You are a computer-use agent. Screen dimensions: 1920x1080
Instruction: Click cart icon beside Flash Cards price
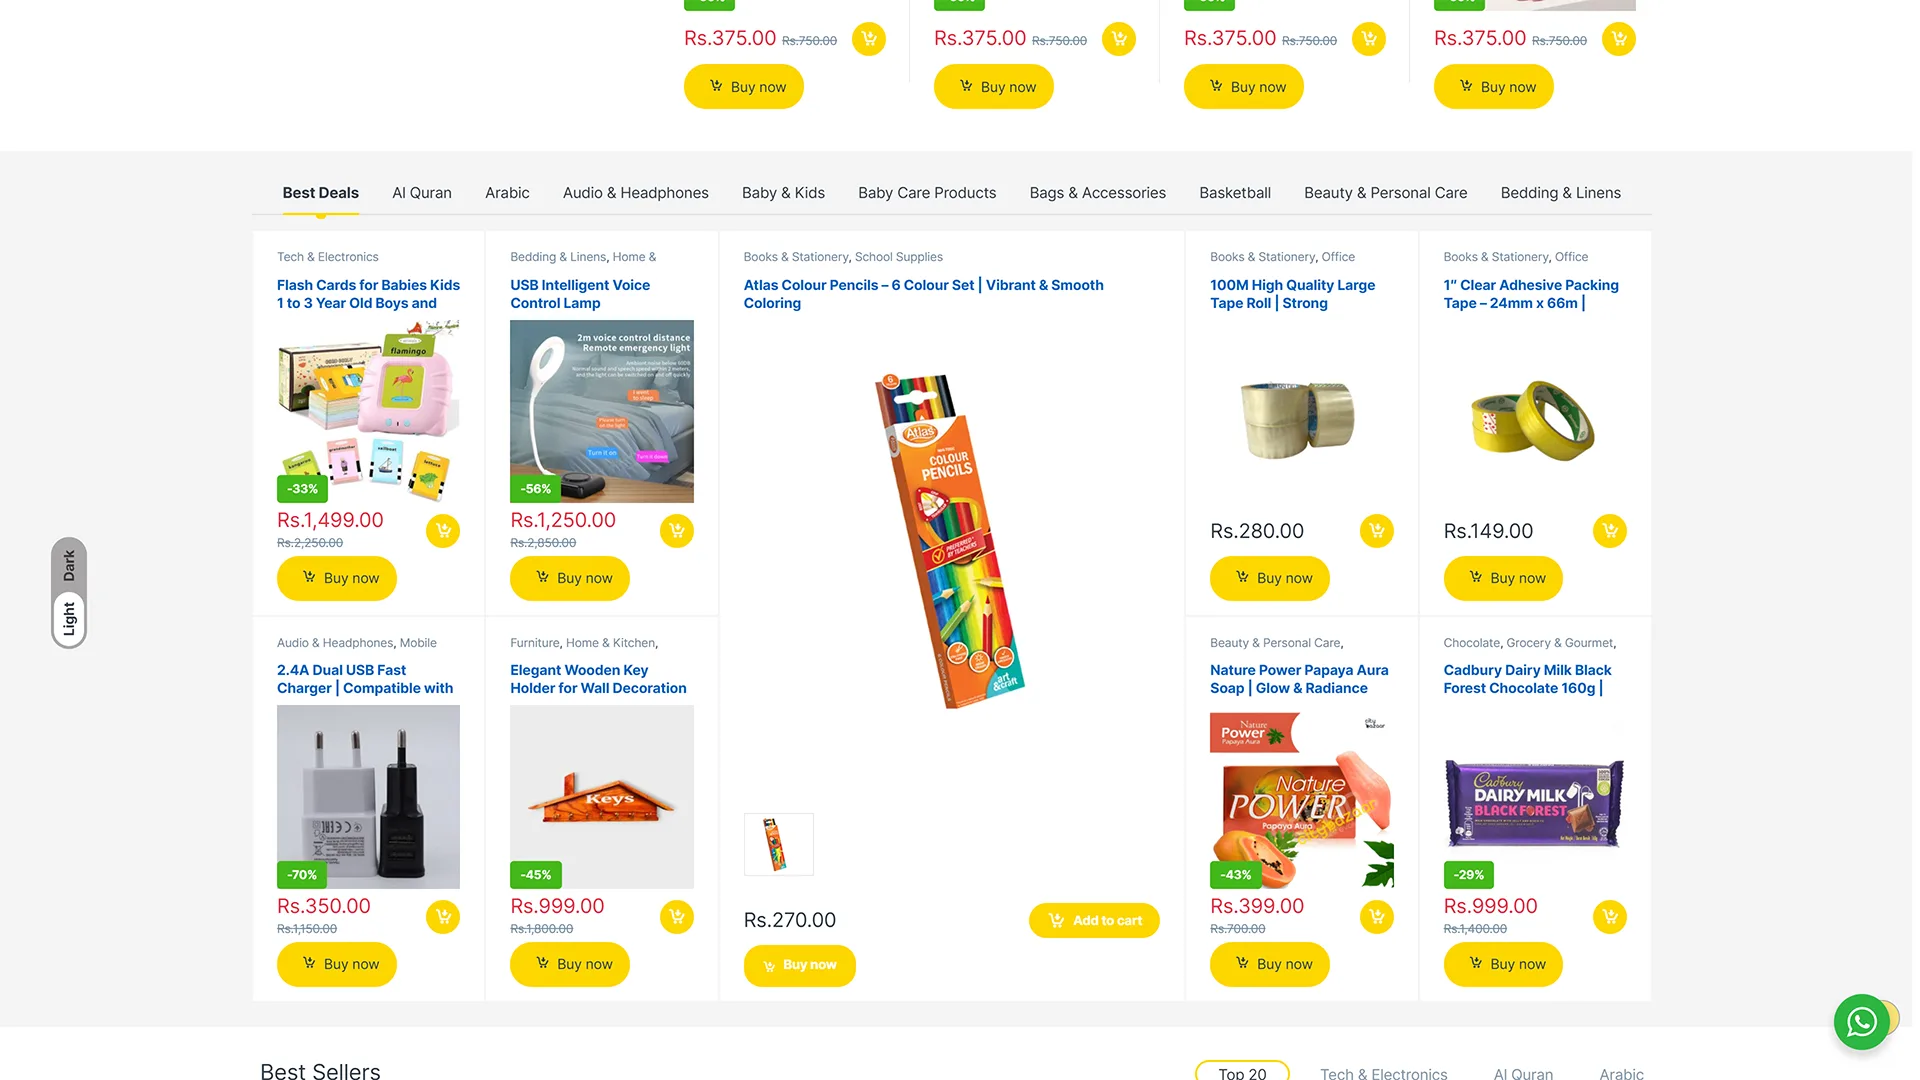(443, 531)
